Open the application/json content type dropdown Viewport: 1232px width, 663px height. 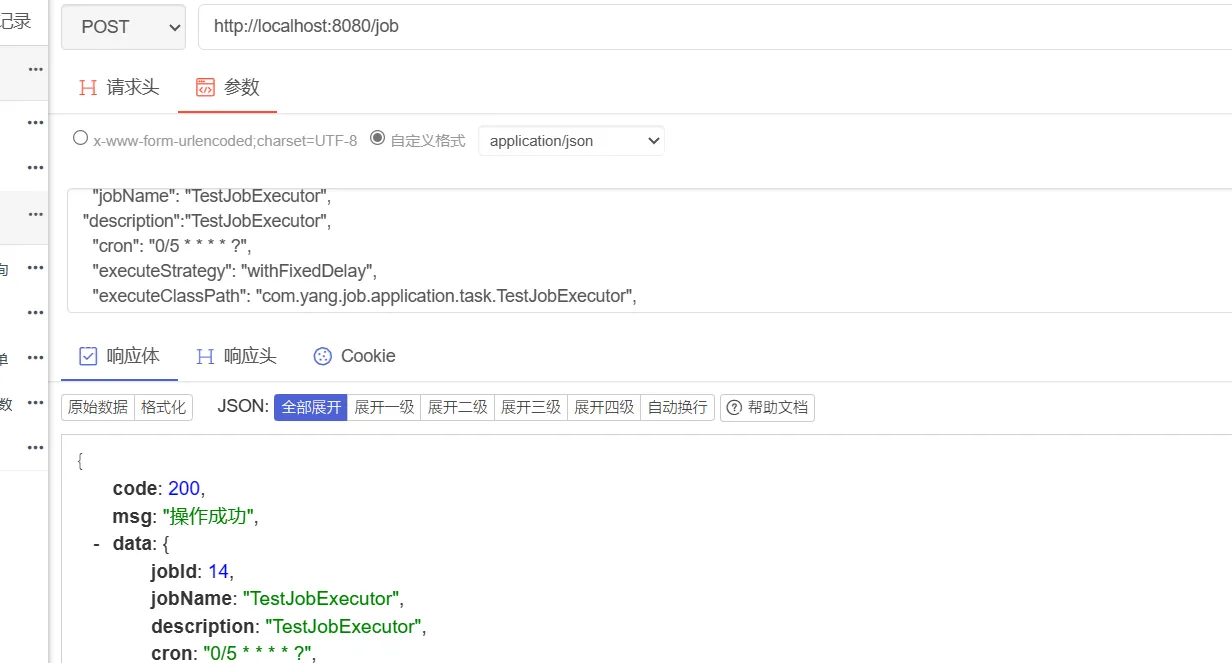click(571, 141)
